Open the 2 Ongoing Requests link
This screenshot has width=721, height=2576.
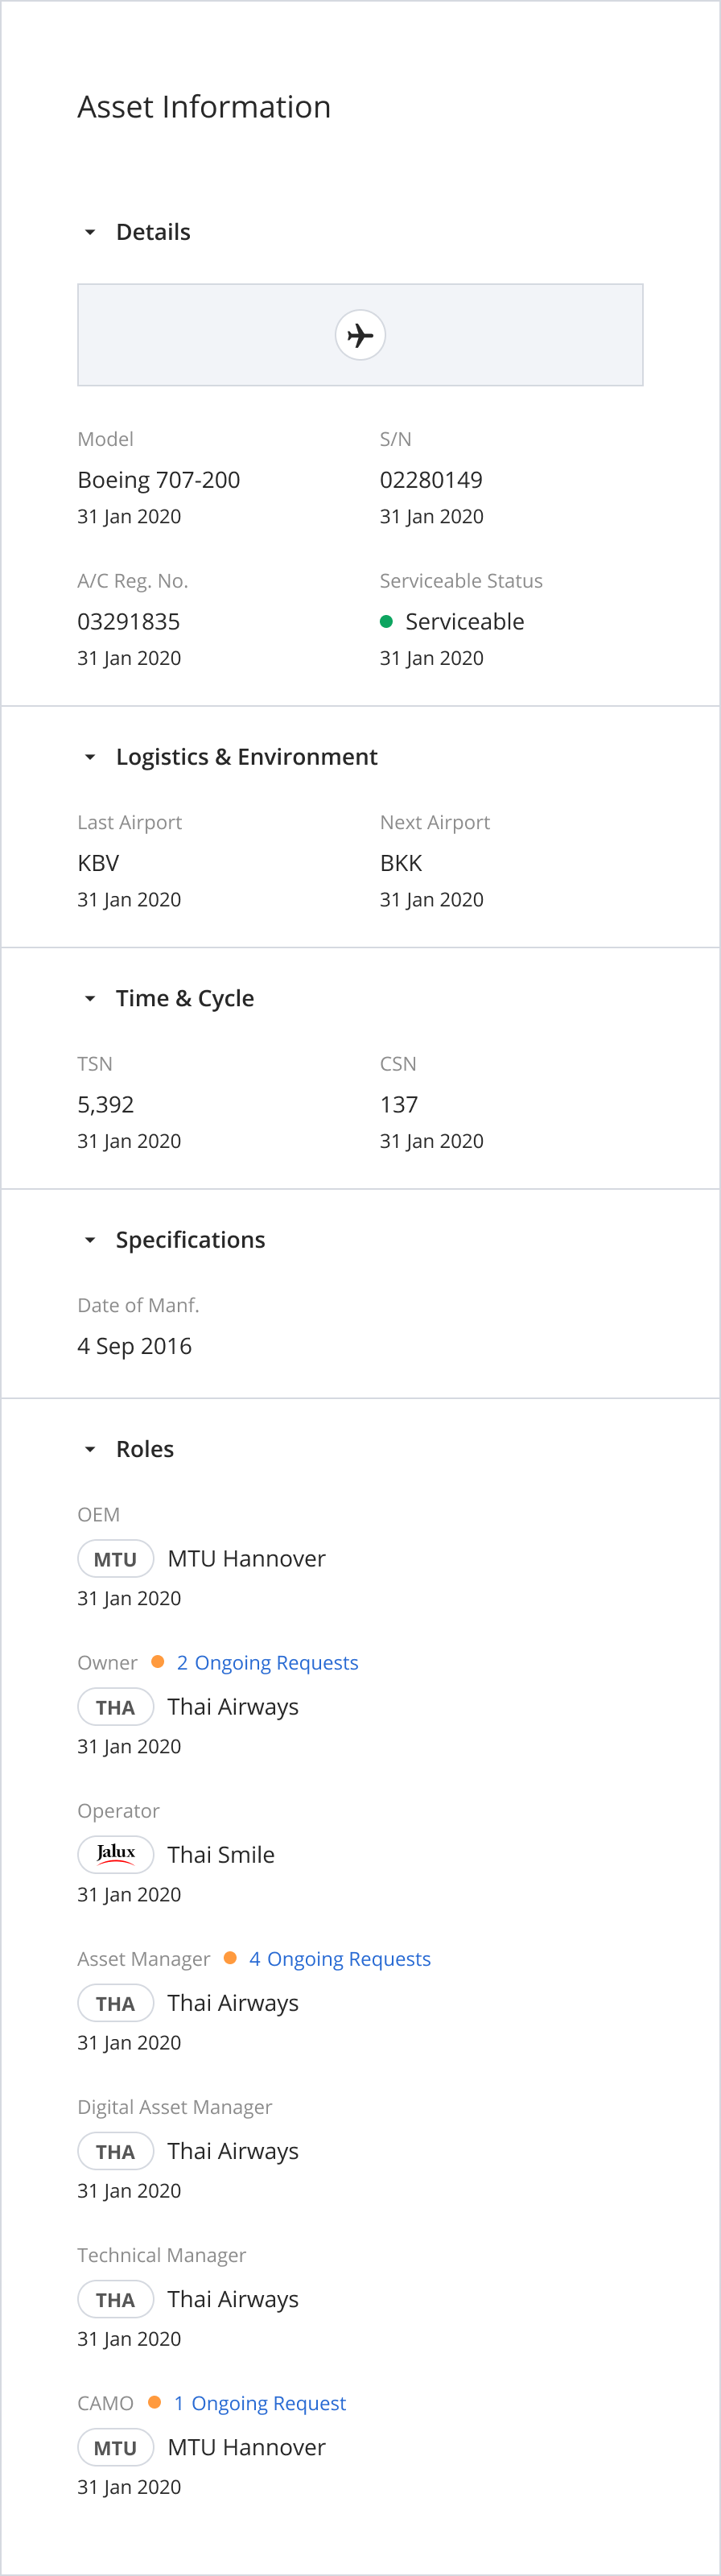pos(267,1662)
